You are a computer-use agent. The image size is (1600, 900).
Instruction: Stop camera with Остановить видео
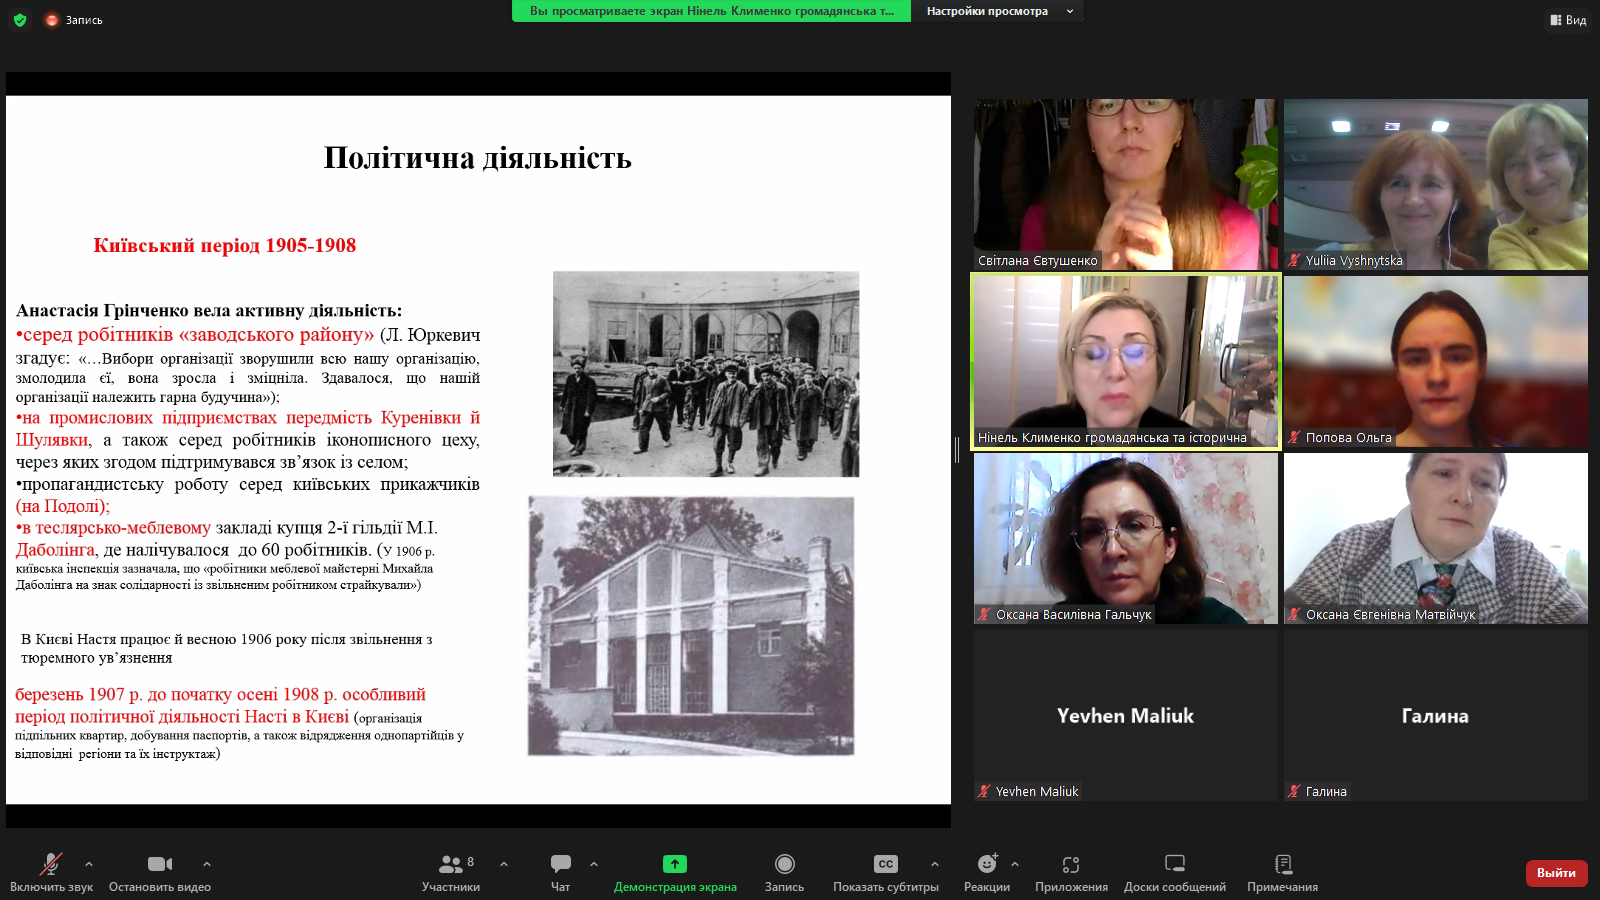tap(160, 864)
